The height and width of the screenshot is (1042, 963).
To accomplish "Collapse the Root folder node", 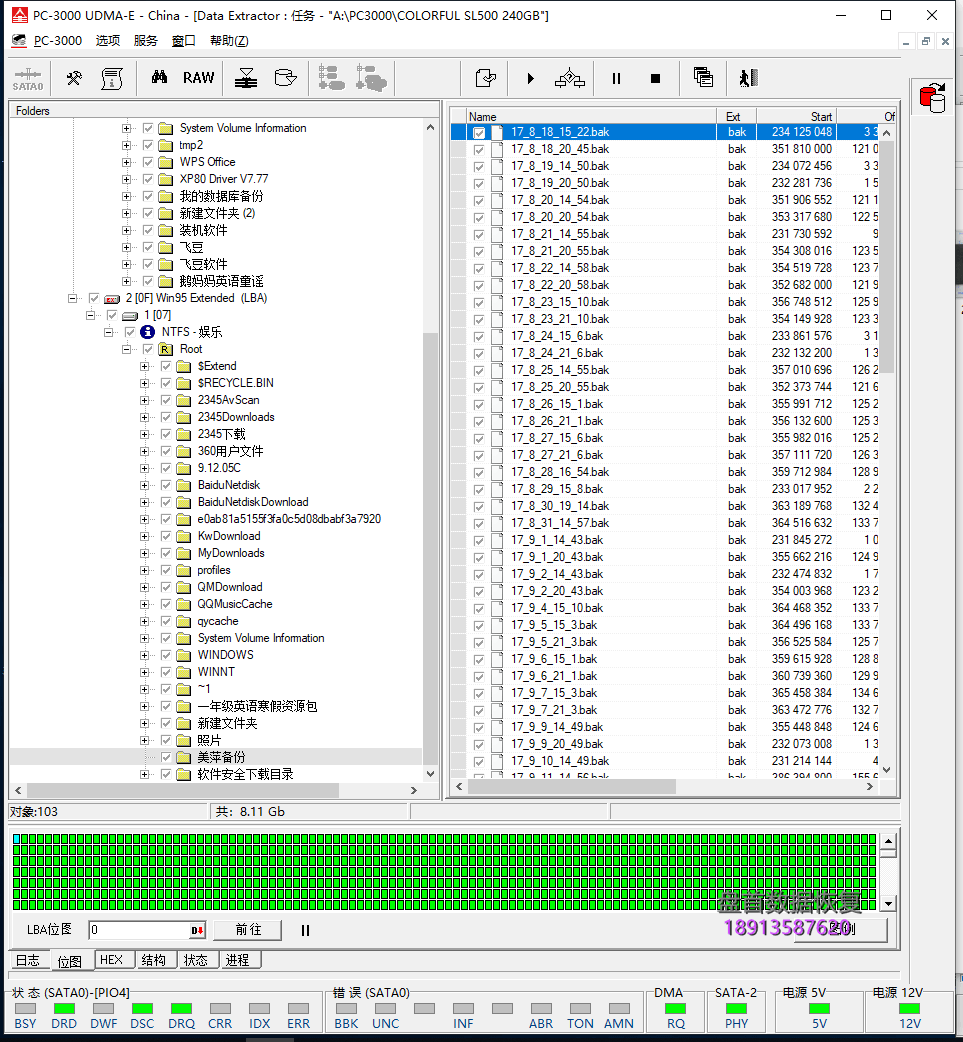I will pos(126,349).
